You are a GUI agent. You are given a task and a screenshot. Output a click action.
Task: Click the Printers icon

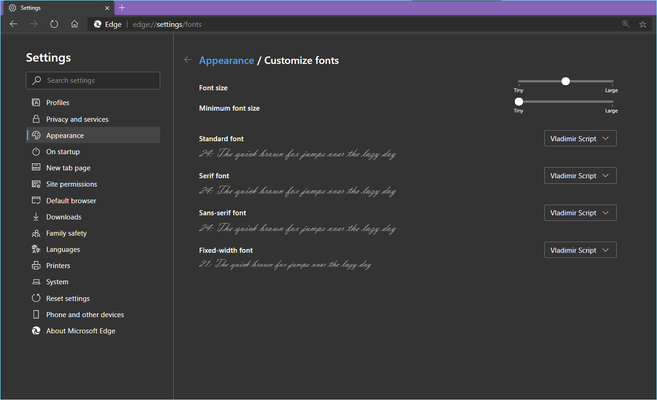(x=36, y=265)
